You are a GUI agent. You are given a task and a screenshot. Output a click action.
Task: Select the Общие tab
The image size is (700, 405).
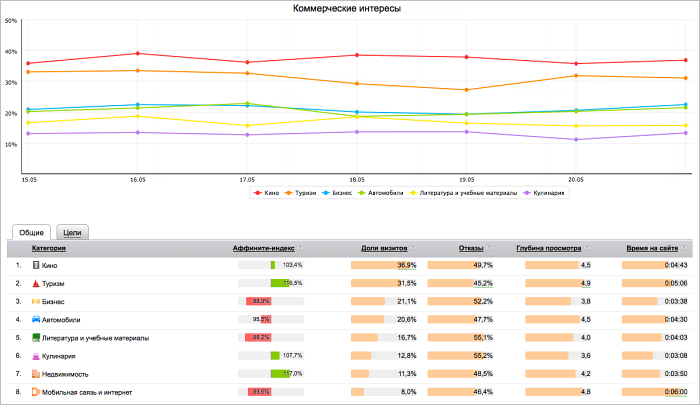tap(31, 230)
